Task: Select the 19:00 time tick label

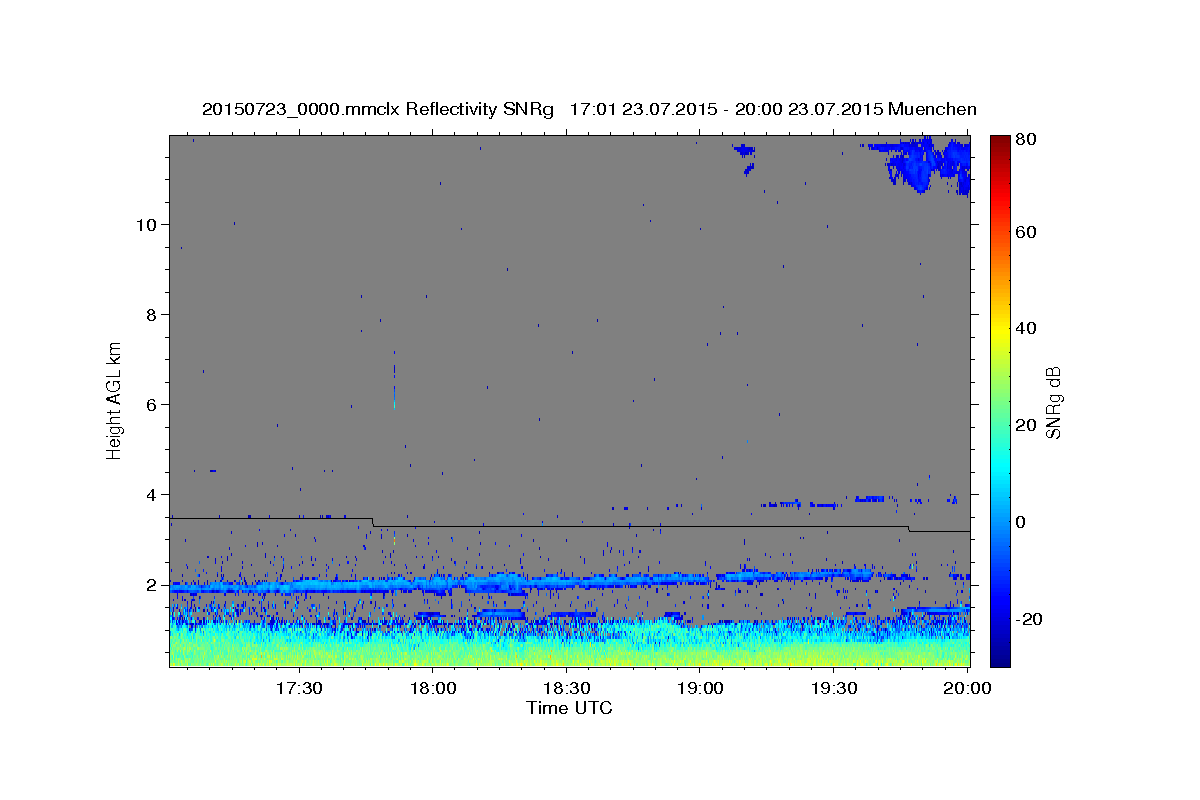Action: coord(701,688)
